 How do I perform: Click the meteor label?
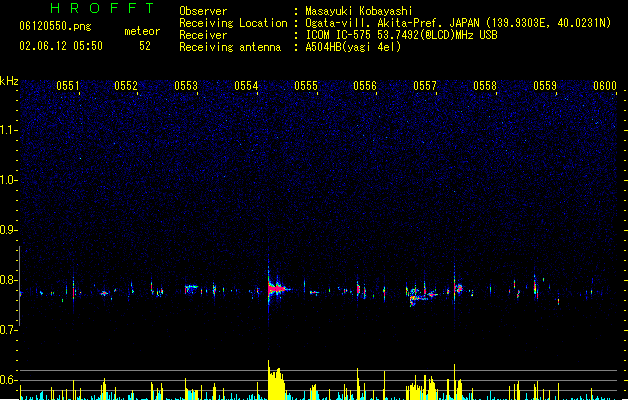click(142, 31)
